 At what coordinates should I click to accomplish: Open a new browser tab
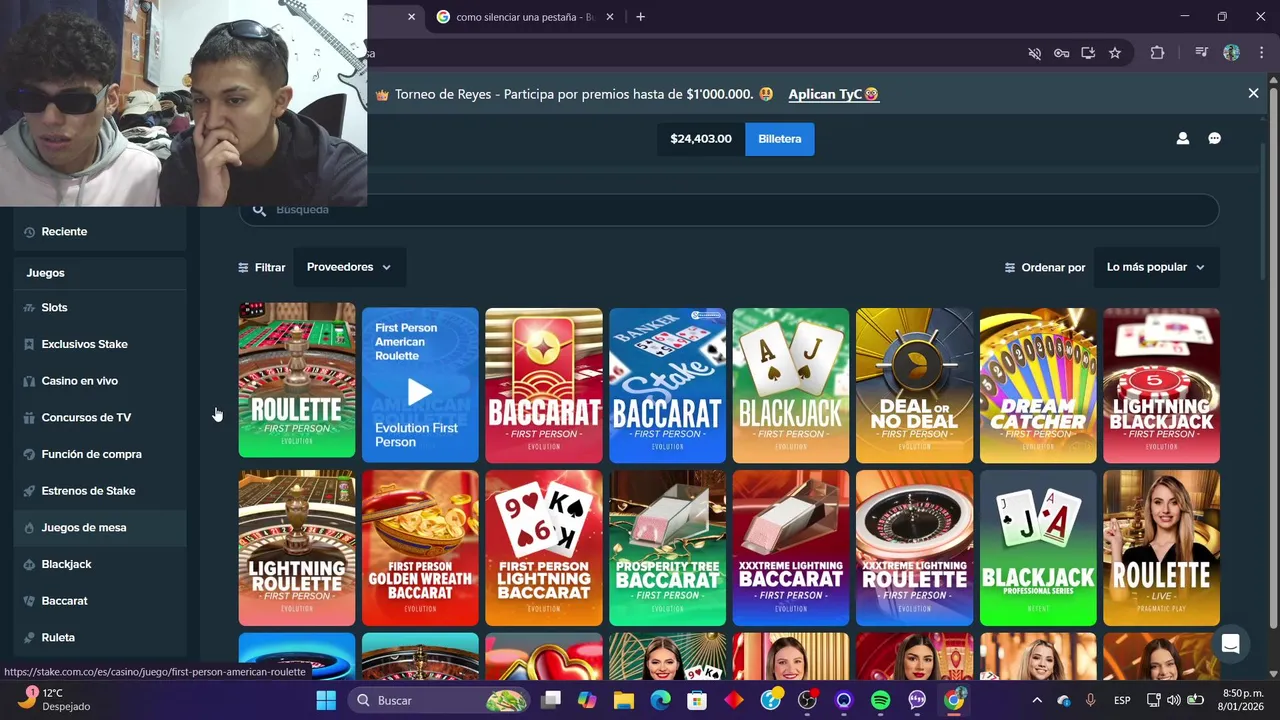click(640, 17)
